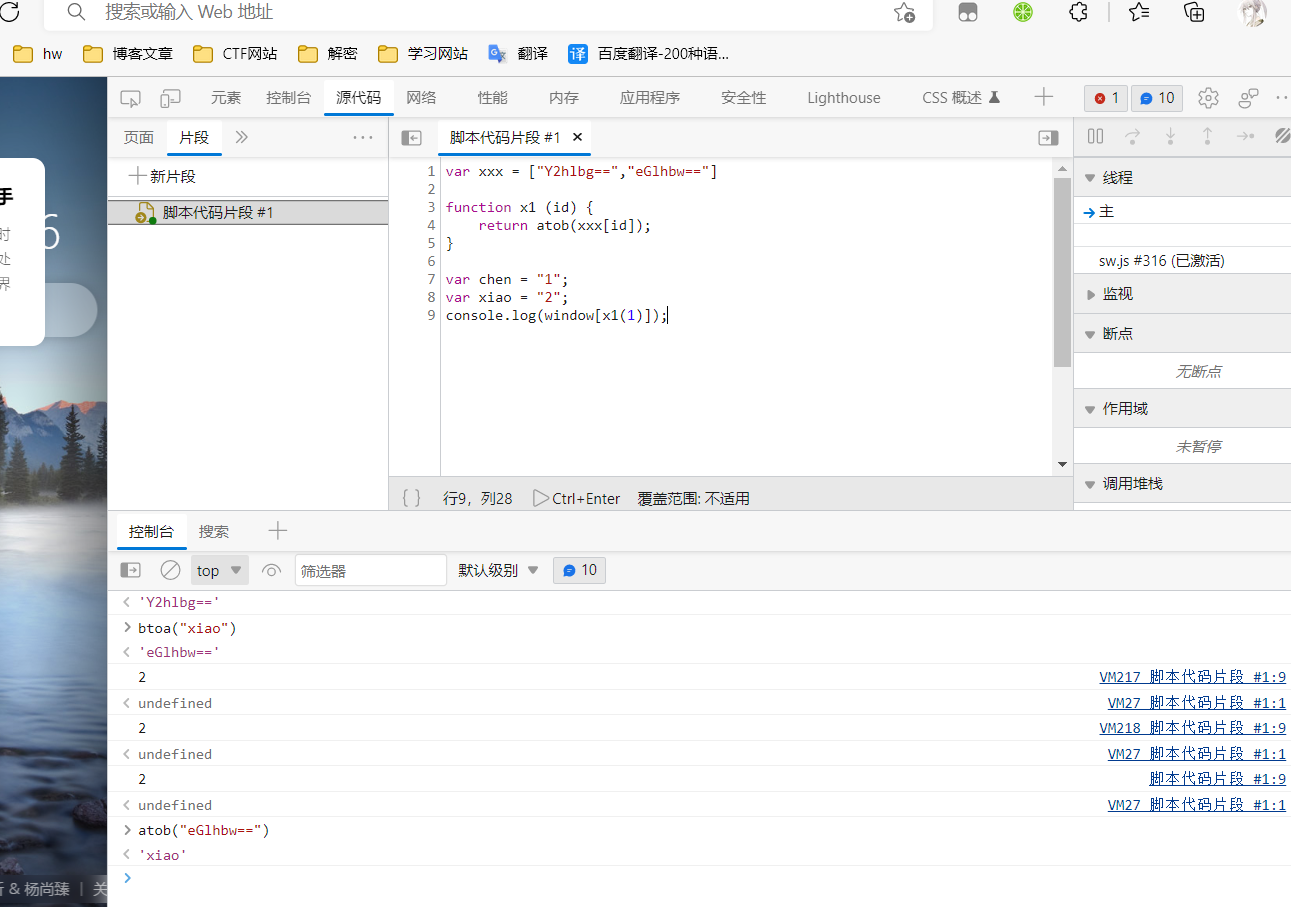Open navigator more options ellipsis
The image size is (1291, 907).
pyautogui.click(x=363, y=137)
